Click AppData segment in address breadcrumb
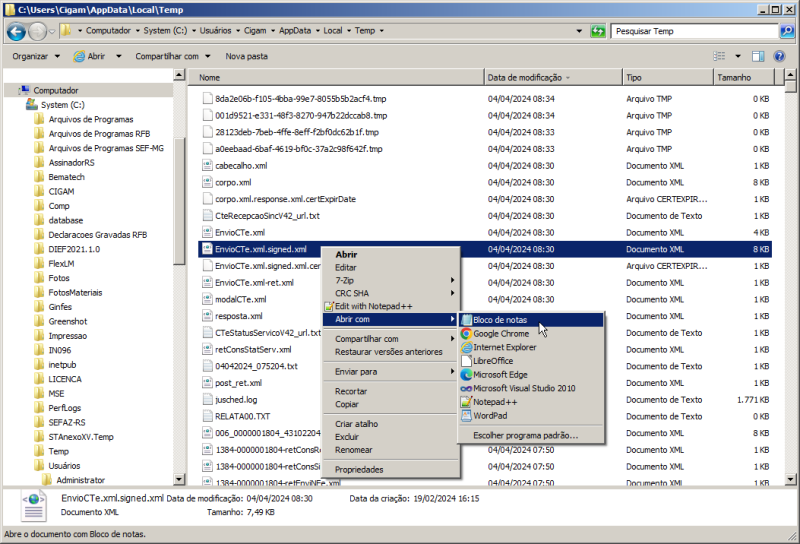 295,31
